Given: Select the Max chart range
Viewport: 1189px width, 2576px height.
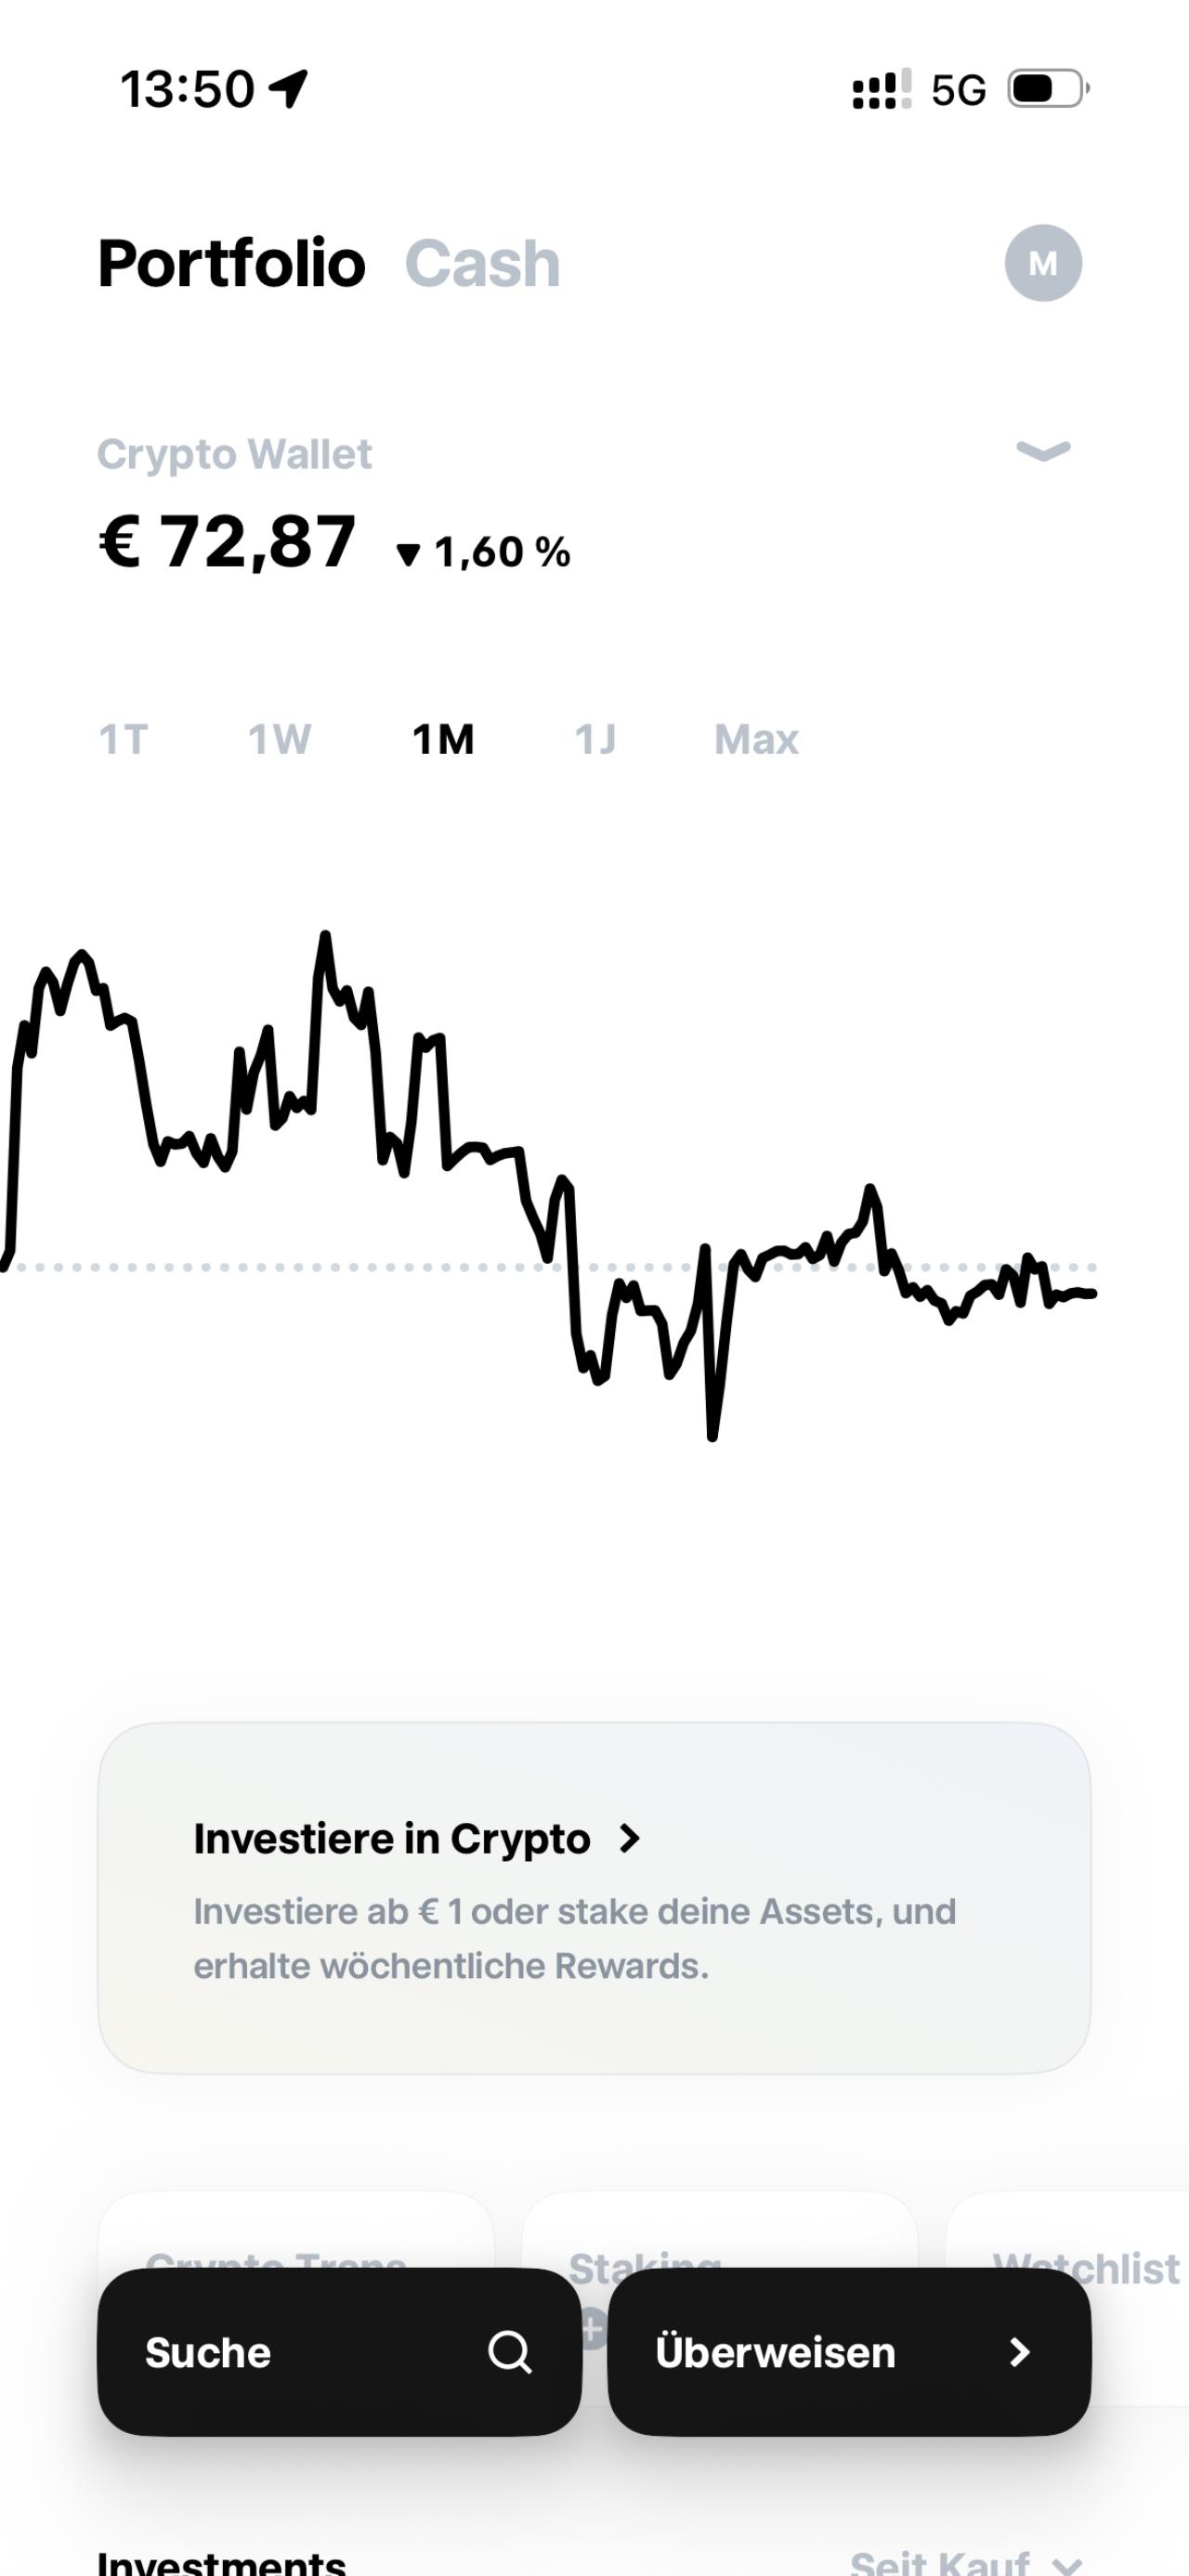Looking at the screenshot, I should (756, 740).
